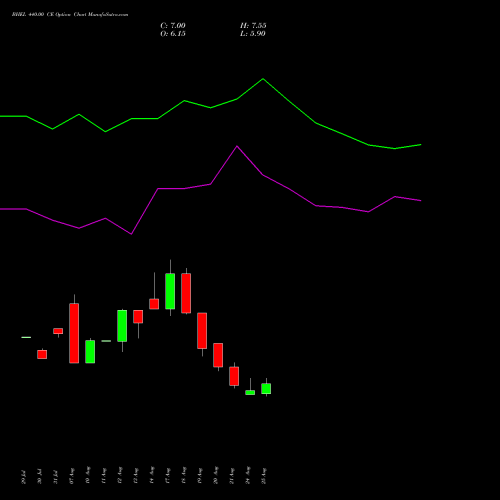Select the red candle above 13 Aug

pos(138,316)
